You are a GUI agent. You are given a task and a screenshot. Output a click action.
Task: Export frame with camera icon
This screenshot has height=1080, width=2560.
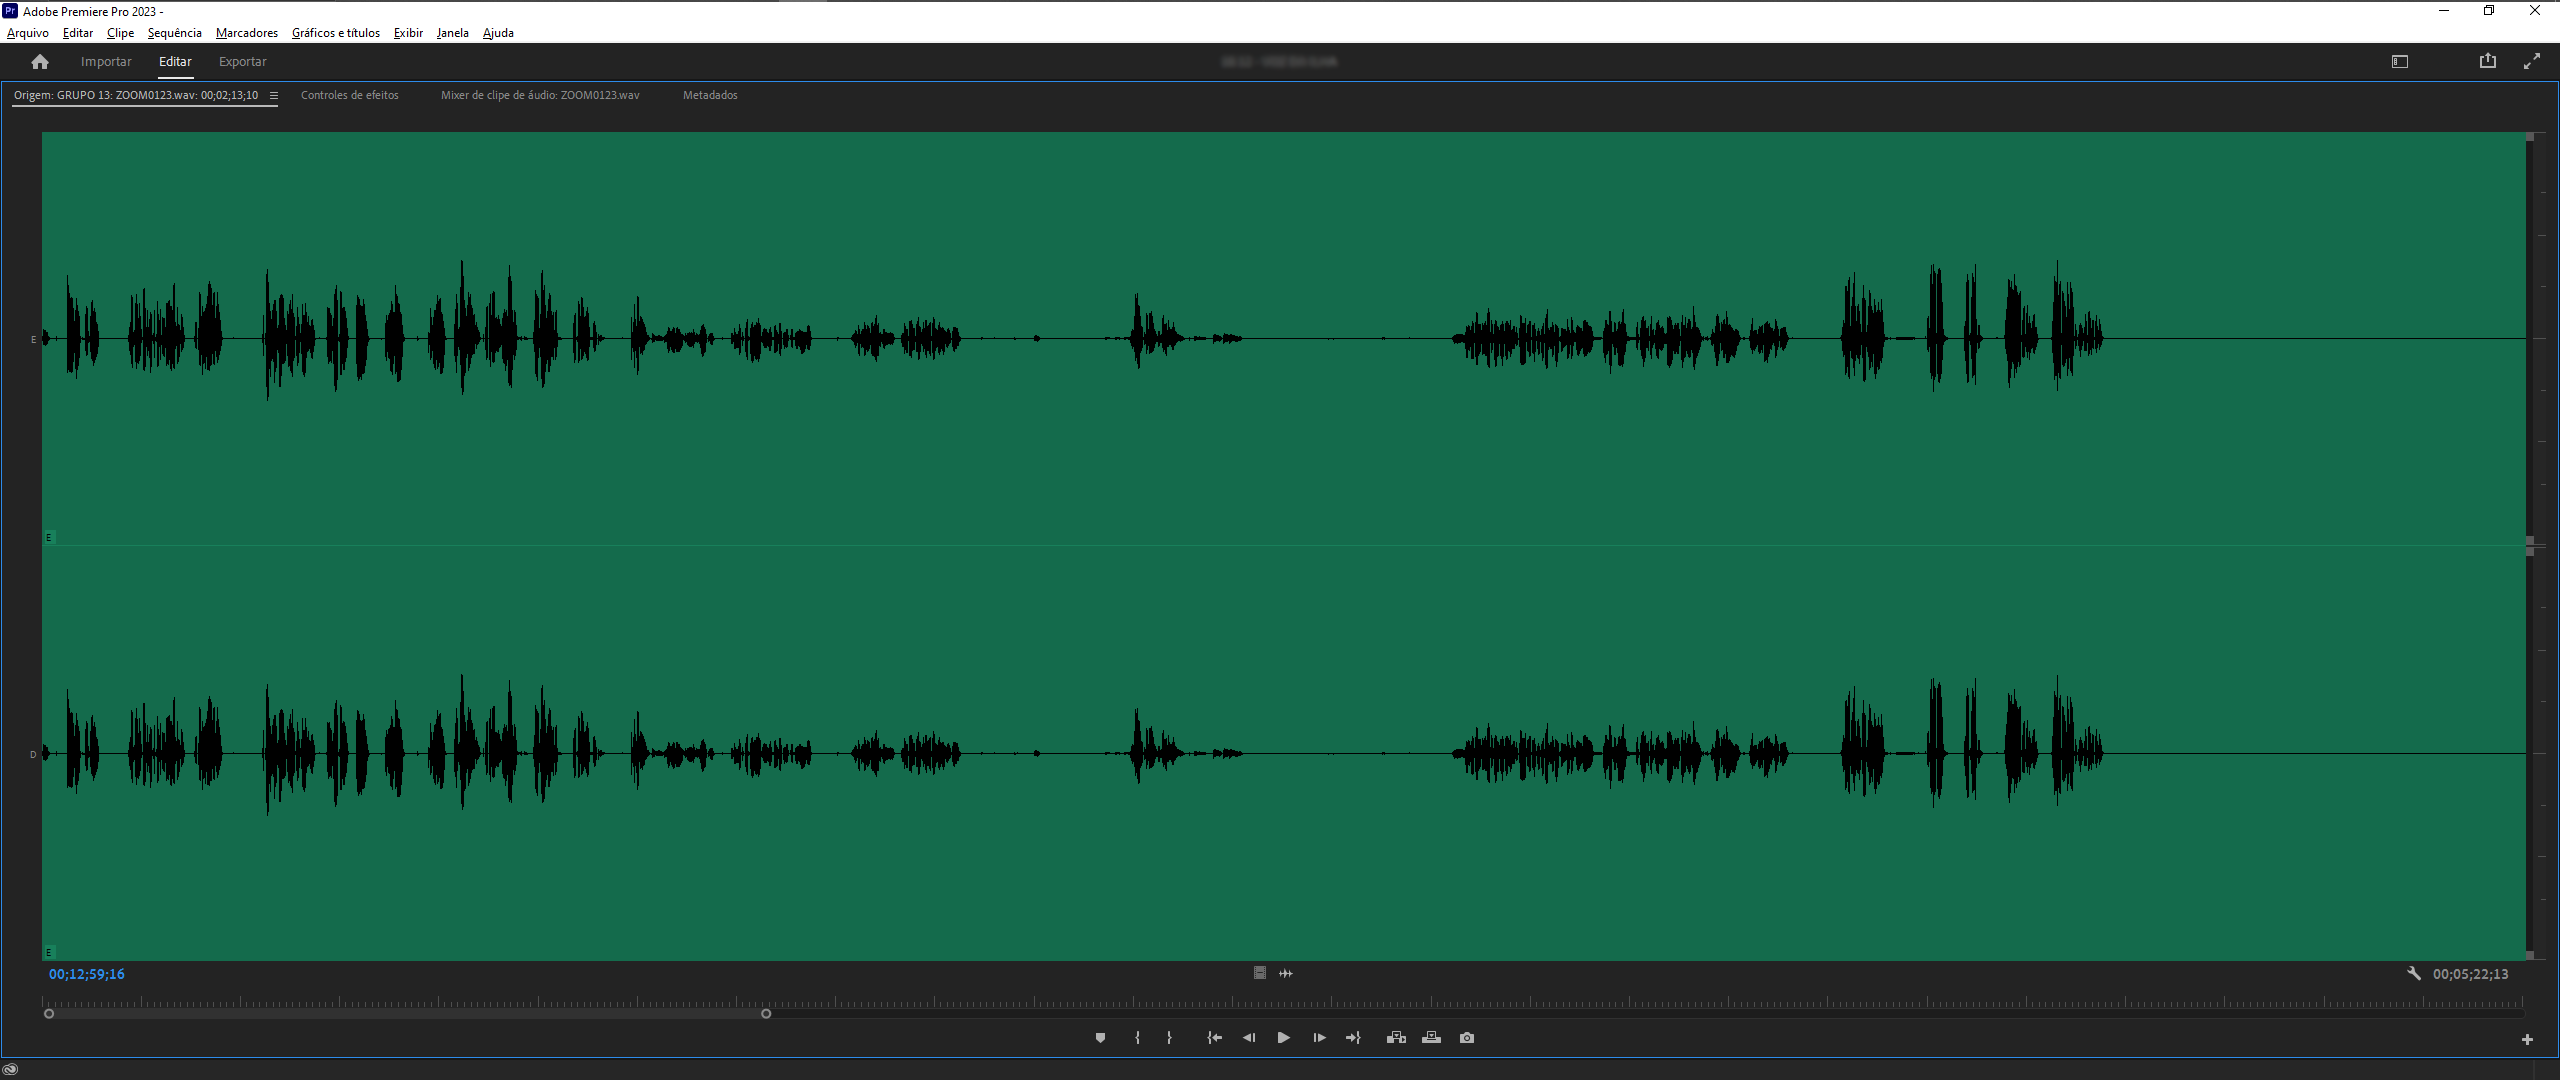1467,1038
